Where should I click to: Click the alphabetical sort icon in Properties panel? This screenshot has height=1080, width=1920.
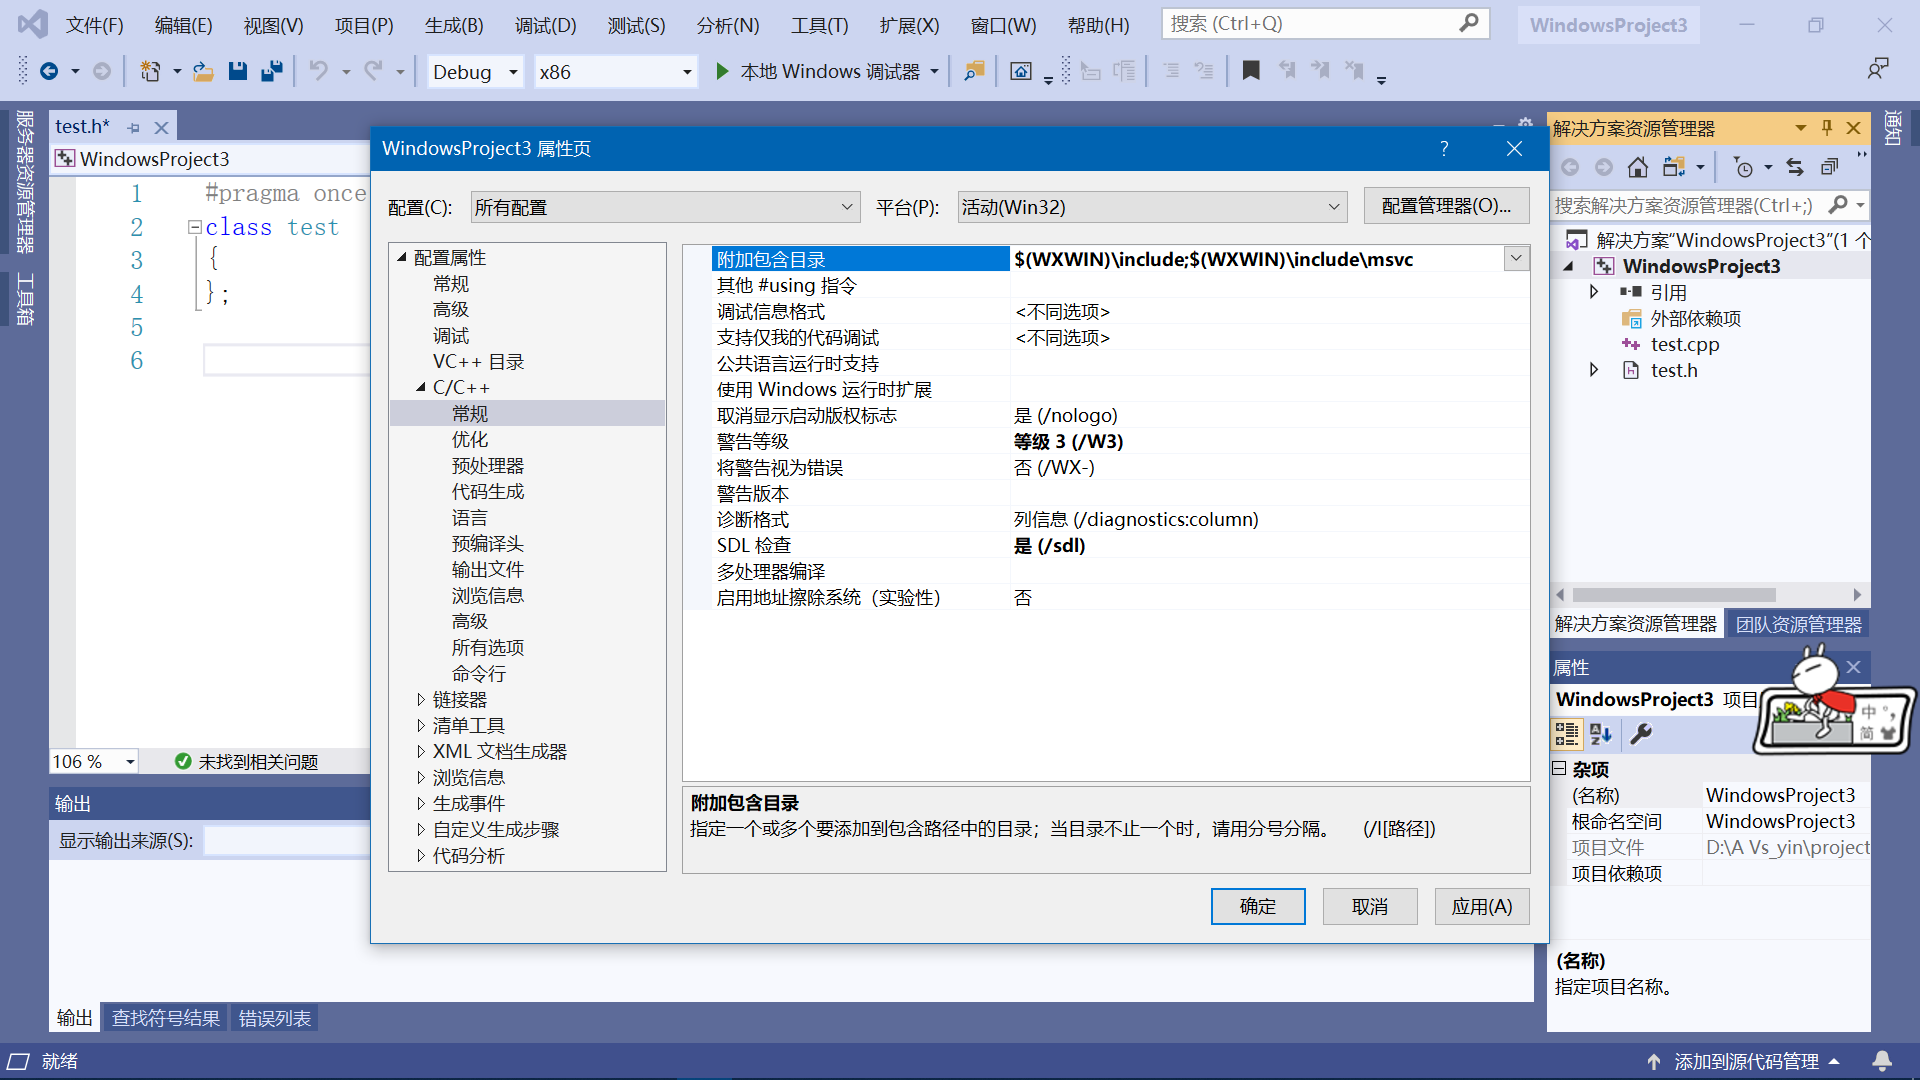point(1601,734)
